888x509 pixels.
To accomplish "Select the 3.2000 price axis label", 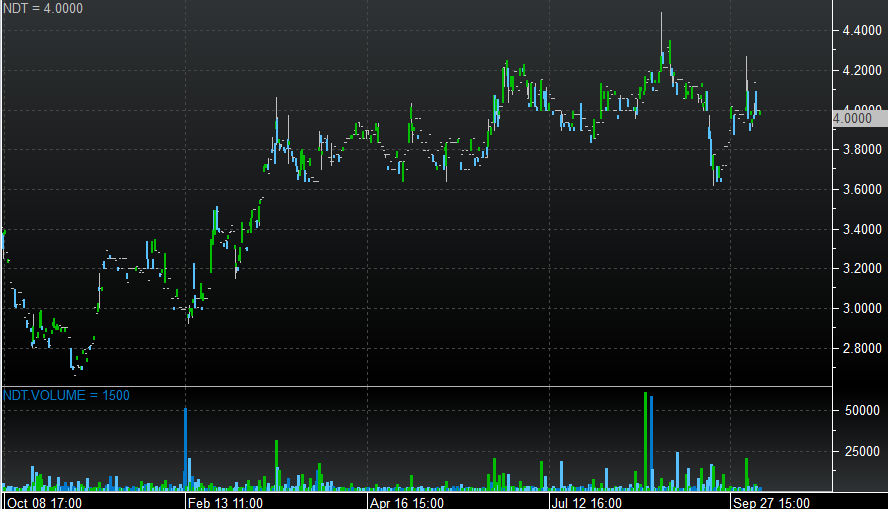I will [x=862, y=269].
